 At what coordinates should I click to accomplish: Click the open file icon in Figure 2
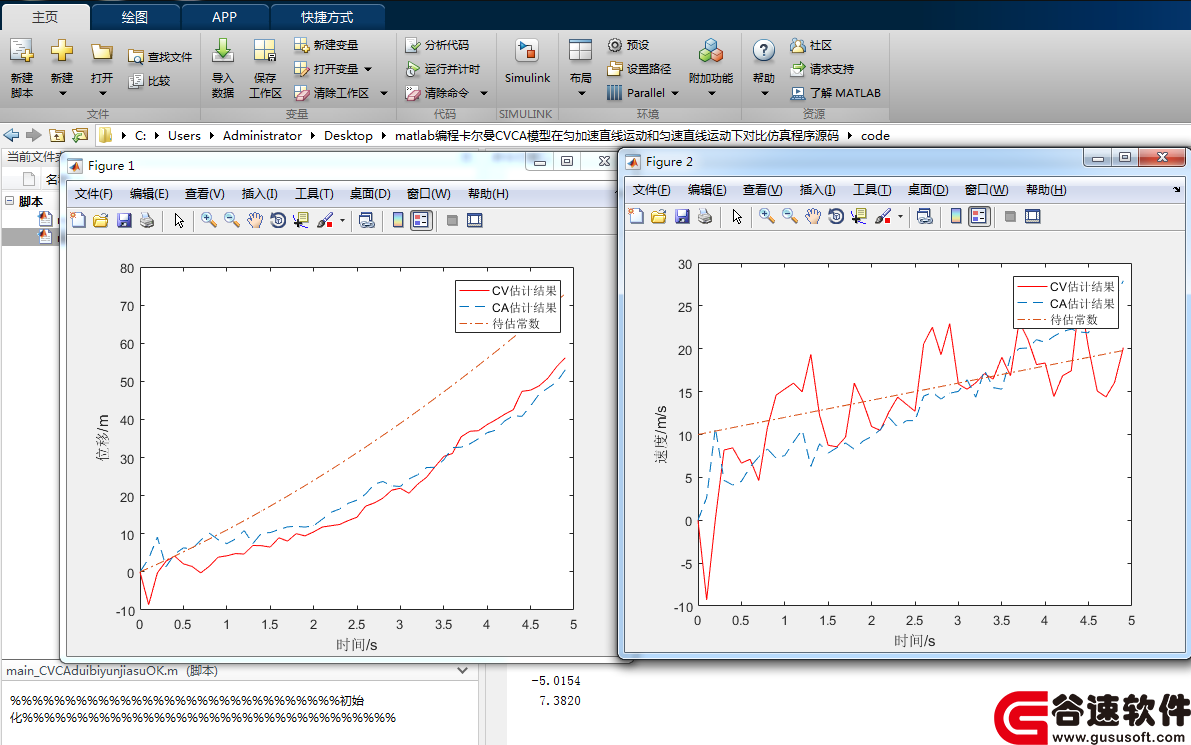point(659,216)
